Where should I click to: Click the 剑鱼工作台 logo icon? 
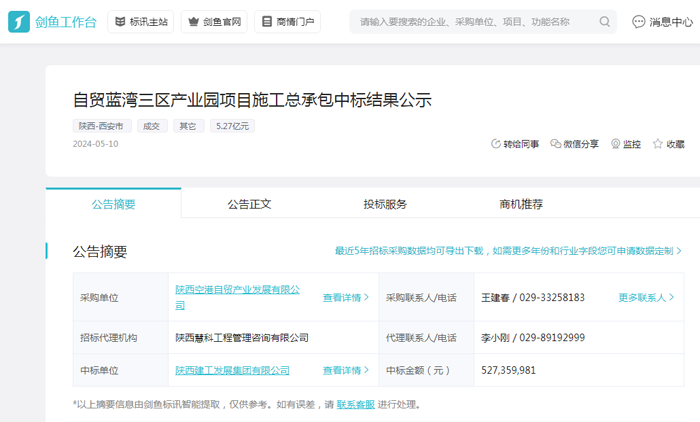(x=19, y=21)
